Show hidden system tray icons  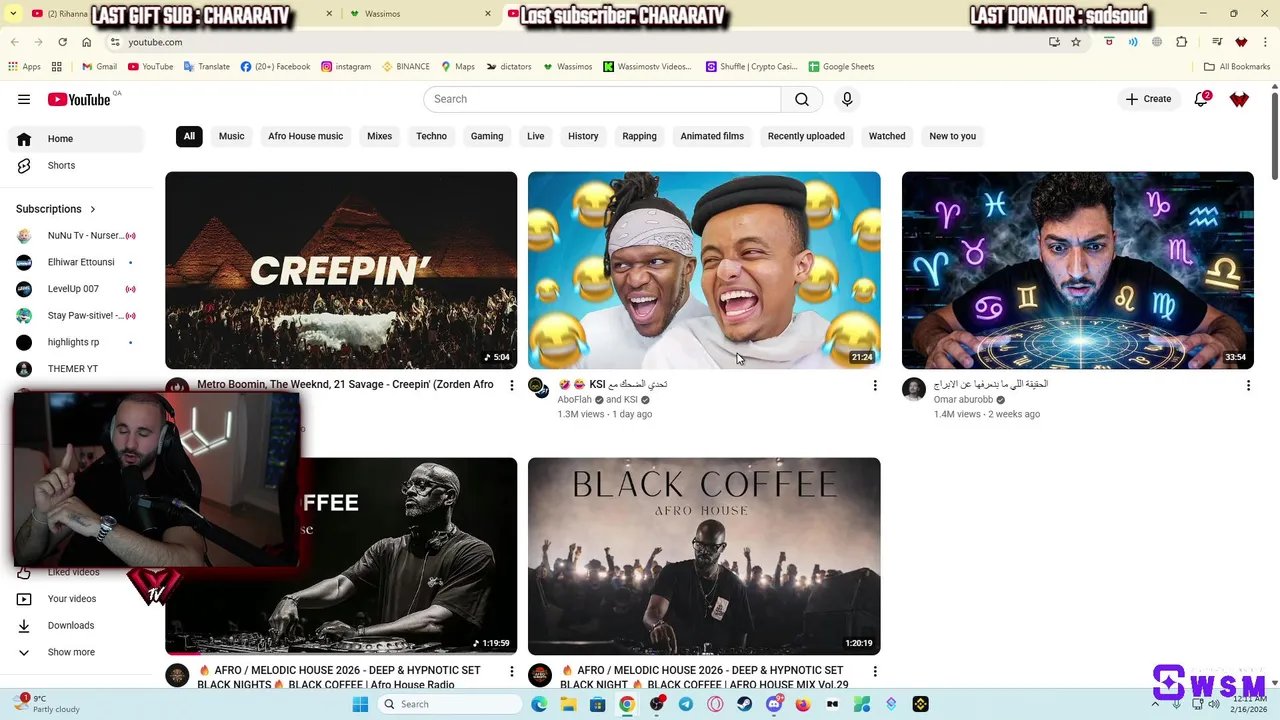(x=1155, y=704)
